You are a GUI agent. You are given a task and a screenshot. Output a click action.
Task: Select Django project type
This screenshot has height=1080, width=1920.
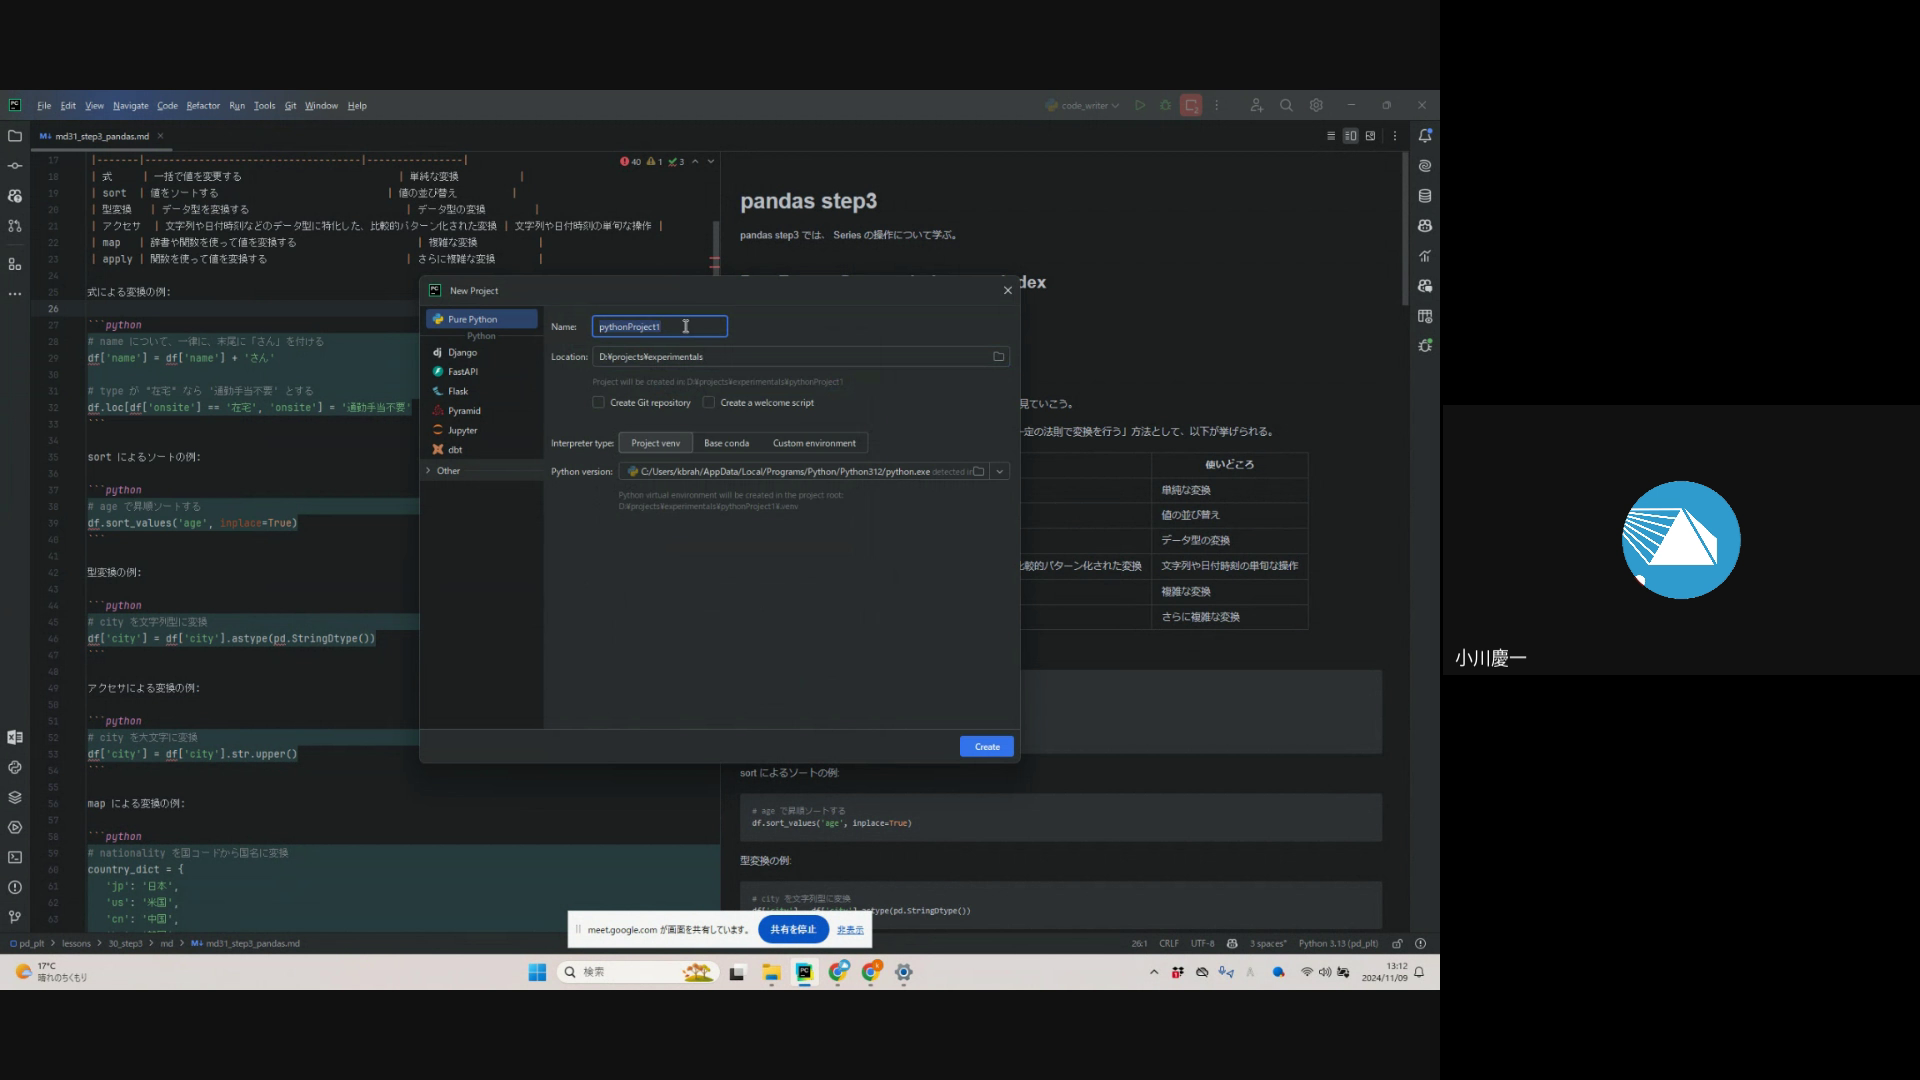462,353
